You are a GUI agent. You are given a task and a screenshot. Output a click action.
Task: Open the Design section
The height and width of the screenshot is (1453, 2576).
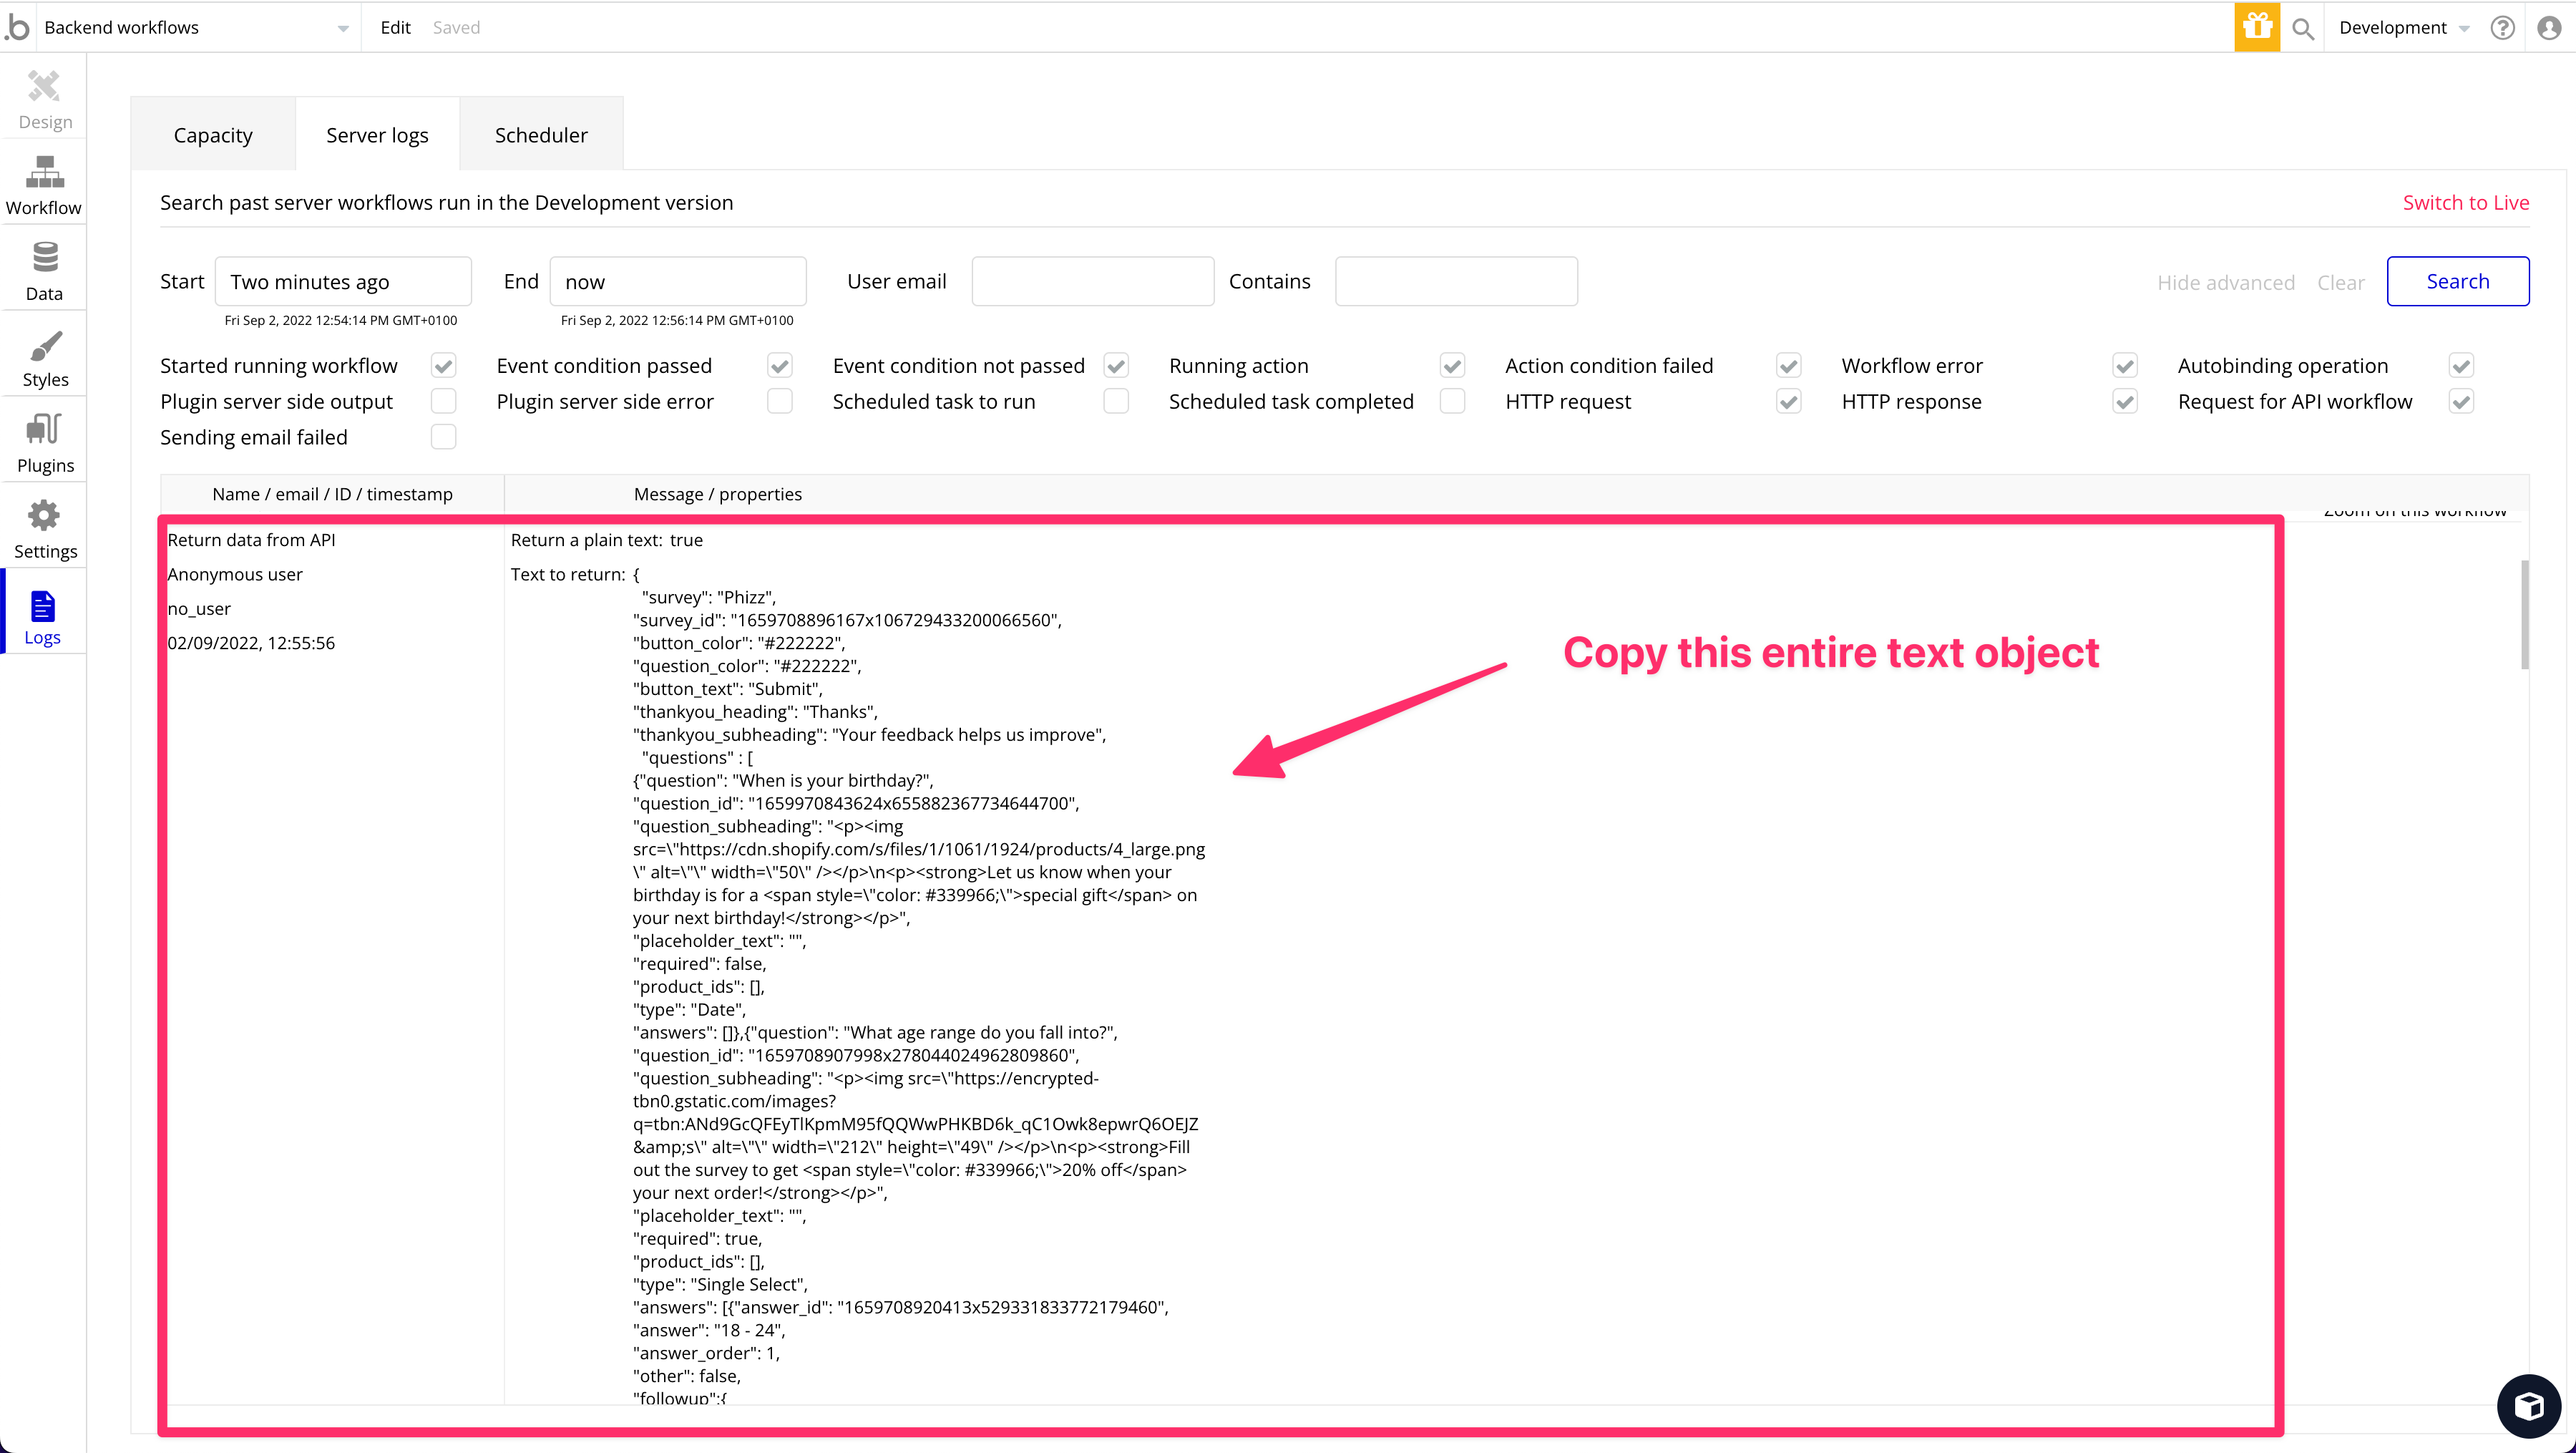point(44,97)
